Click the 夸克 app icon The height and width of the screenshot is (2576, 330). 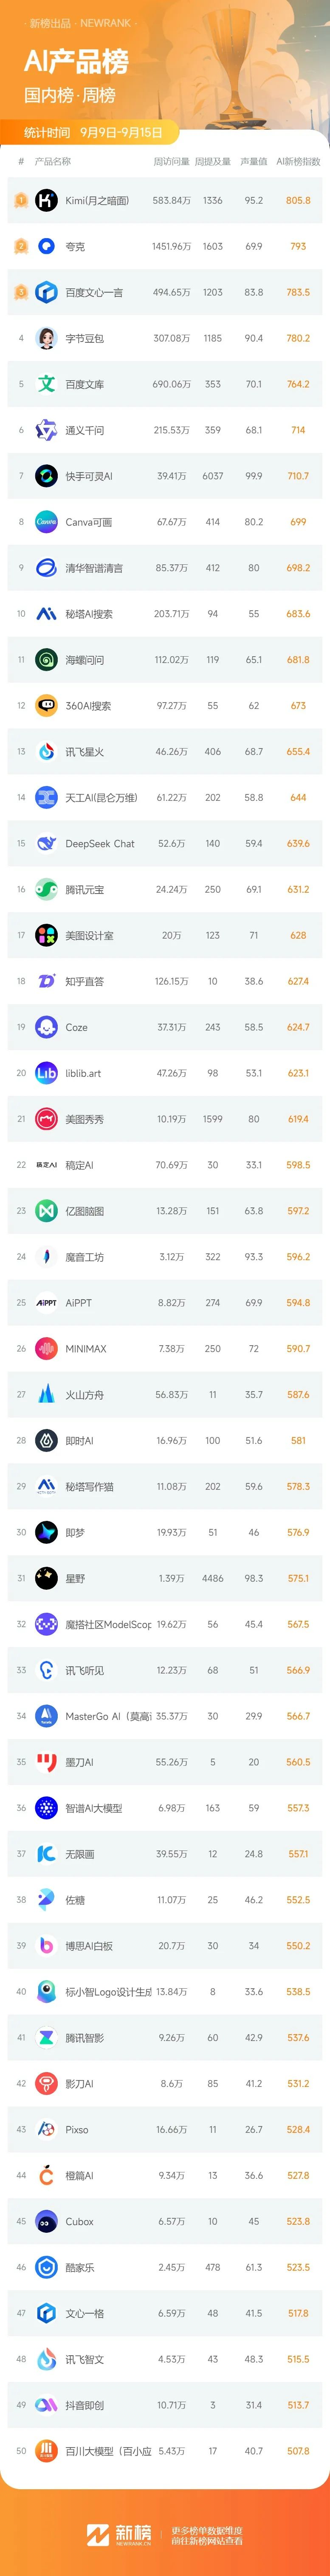(x=46, y=246)
